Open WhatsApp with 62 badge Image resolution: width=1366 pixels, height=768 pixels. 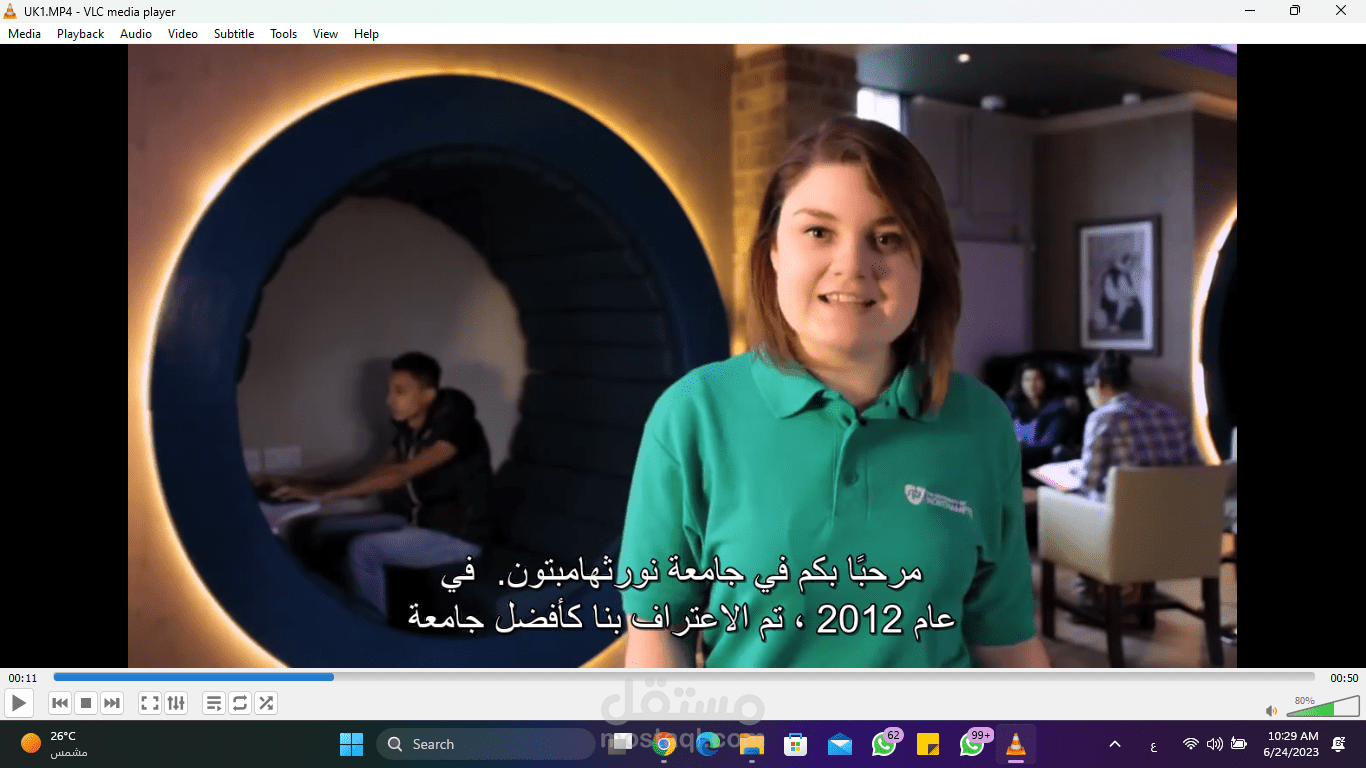coord(884,744)
